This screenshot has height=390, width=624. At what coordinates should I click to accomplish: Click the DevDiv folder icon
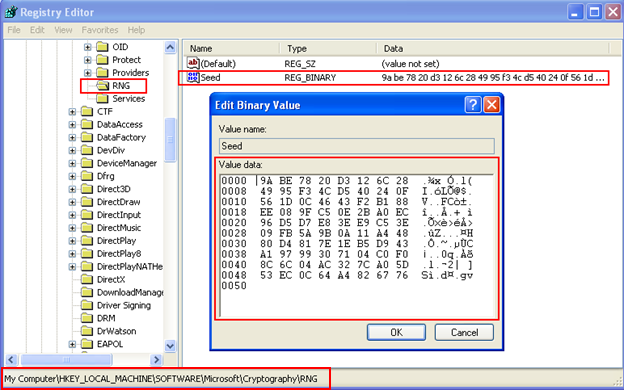pyautogui.click(x=87, y=150)
